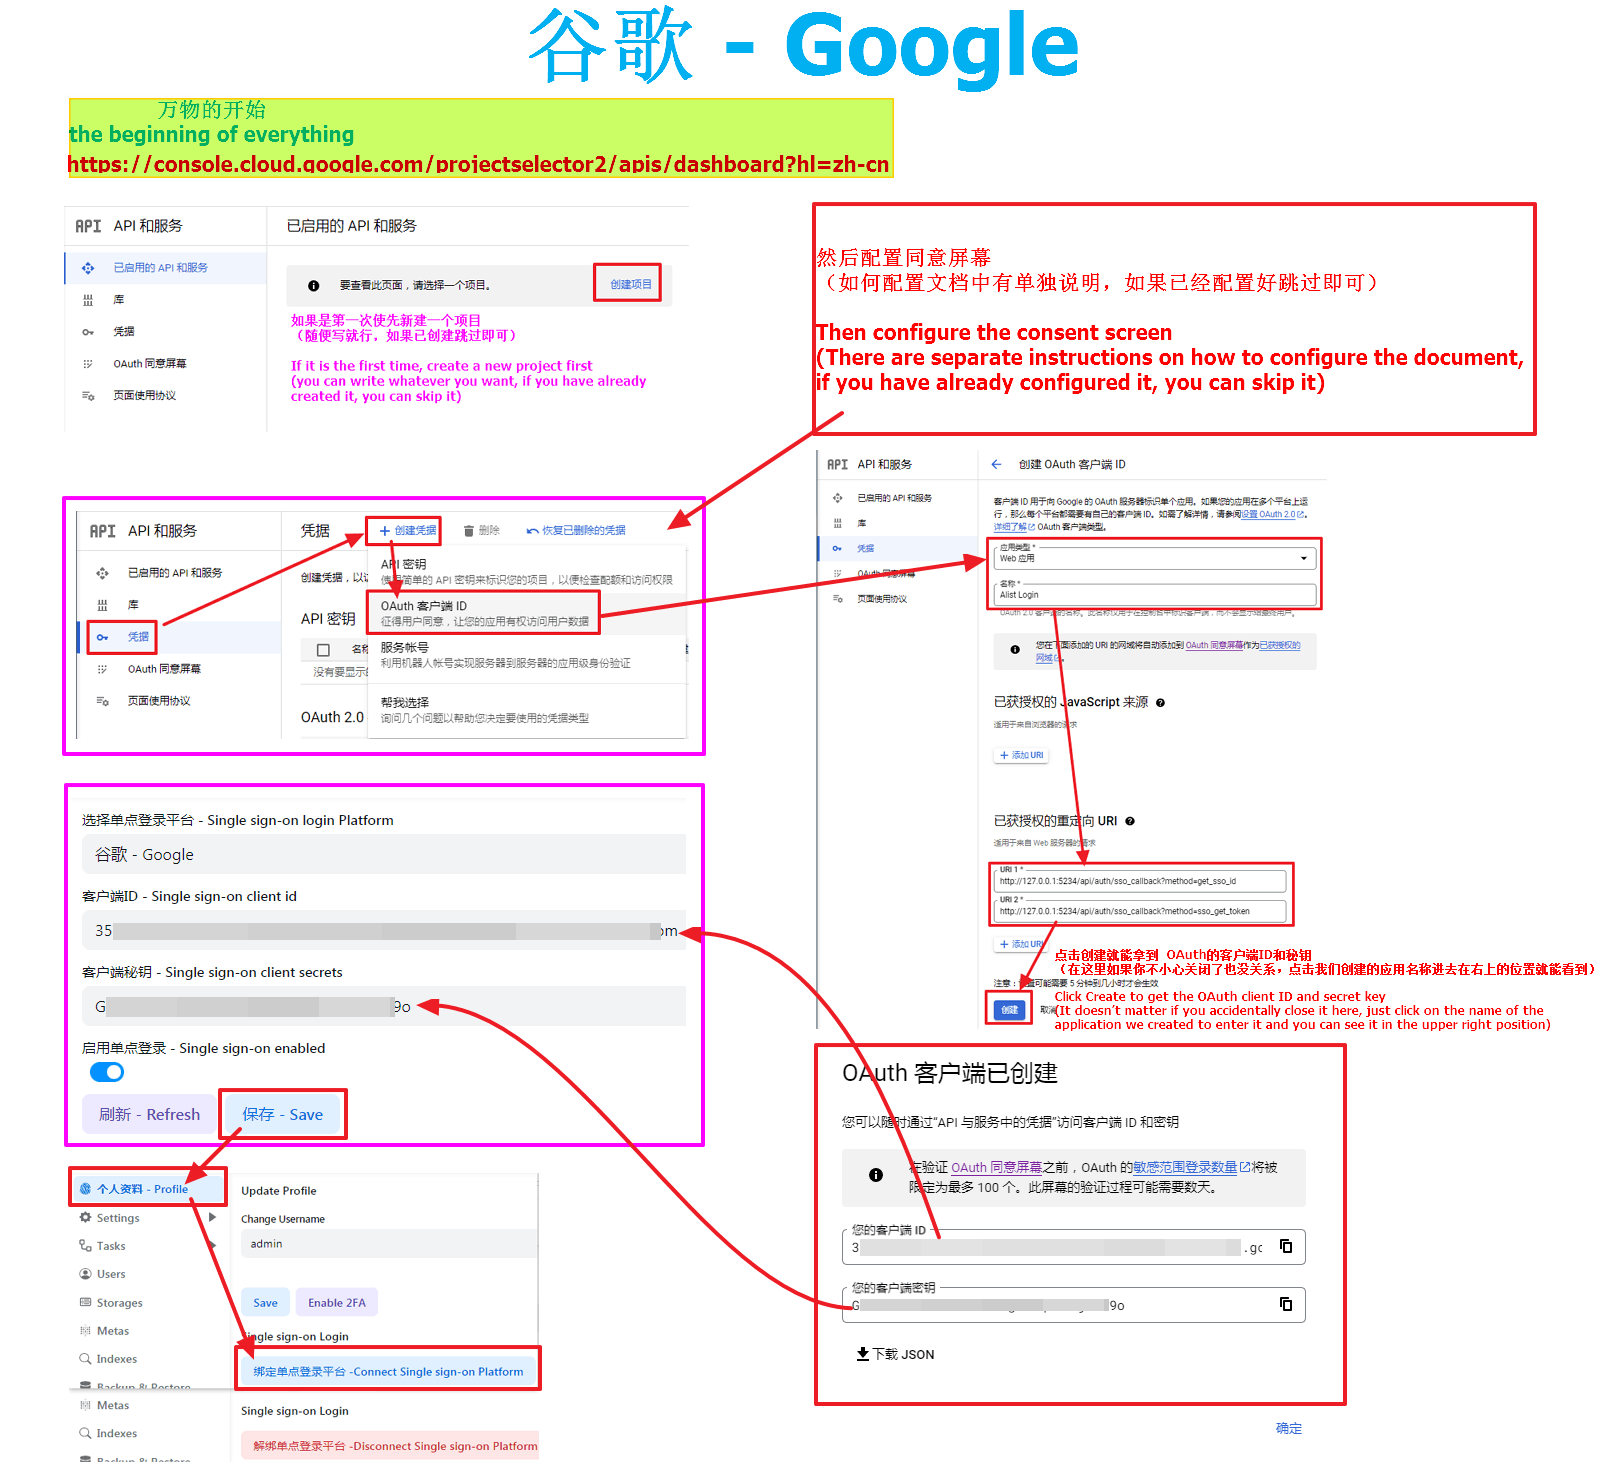Open 应用类型 Web 应用 dropdown
Viewport: 1602px width, 1476px height.
click(1153, 558)
